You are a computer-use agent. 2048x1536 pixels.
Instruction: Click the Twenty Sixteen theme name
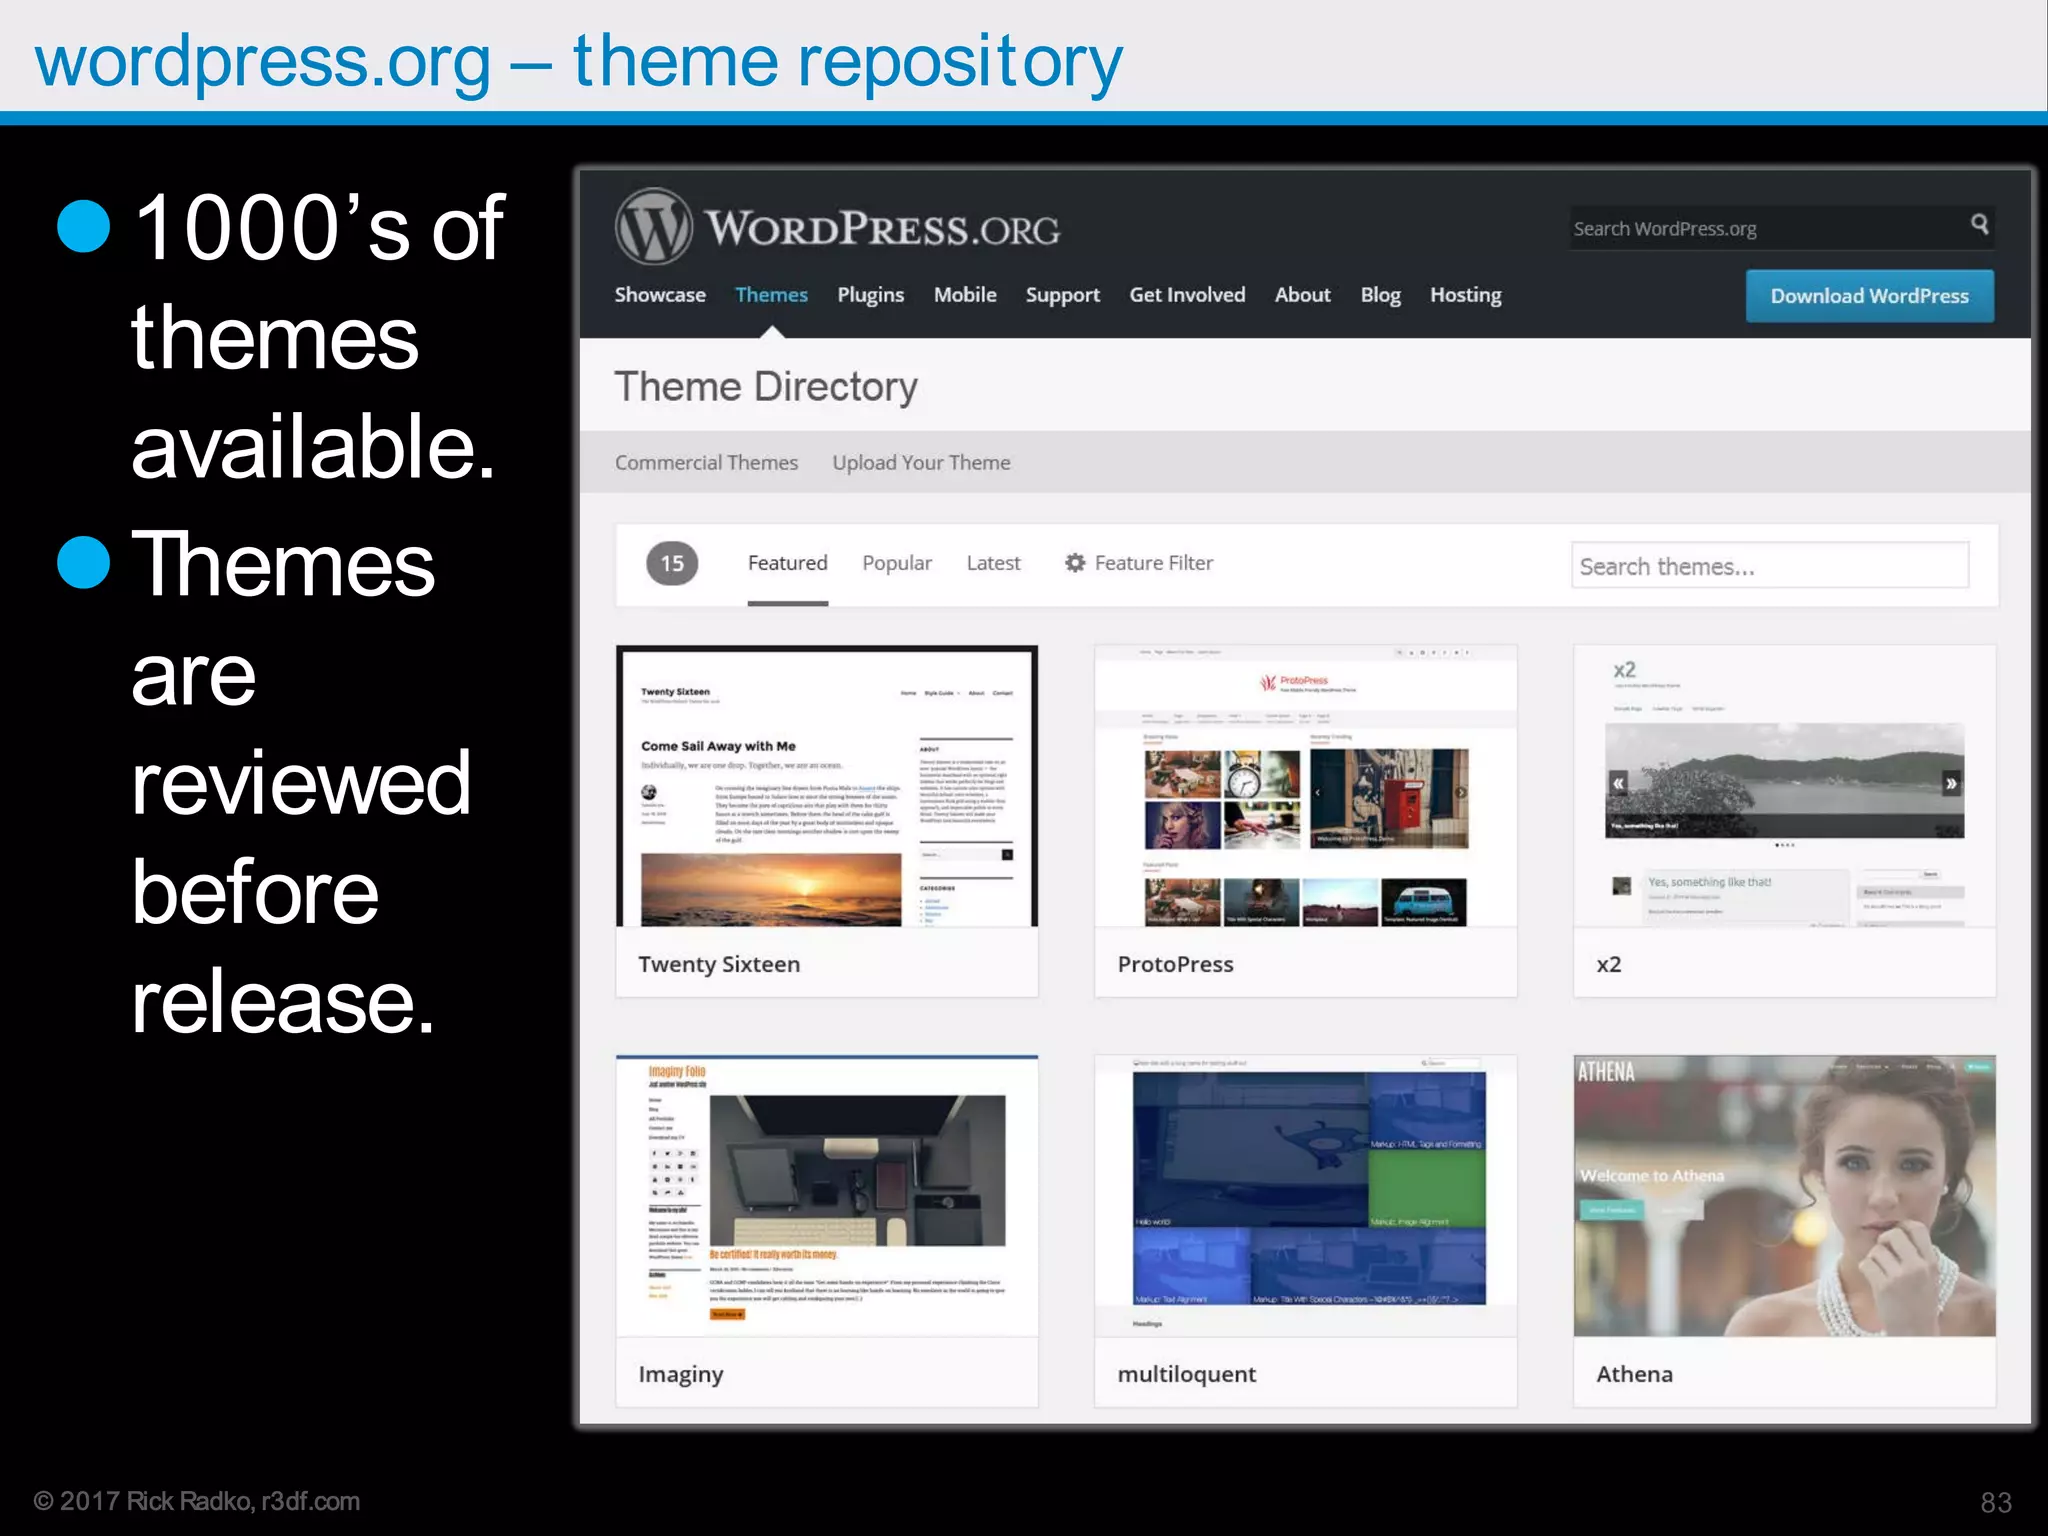(719, 964)
